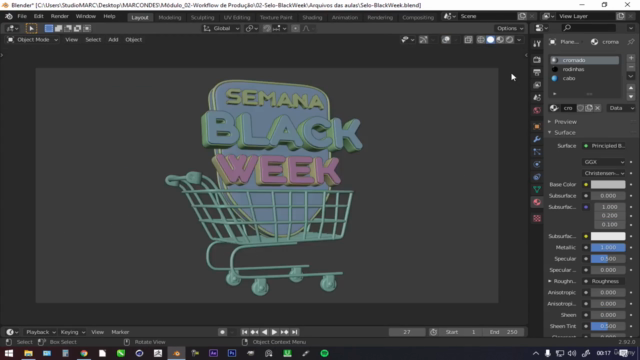640x360 pixels.
Task: Open the Object Data green triangle tab
Action: tap(537, 189)
